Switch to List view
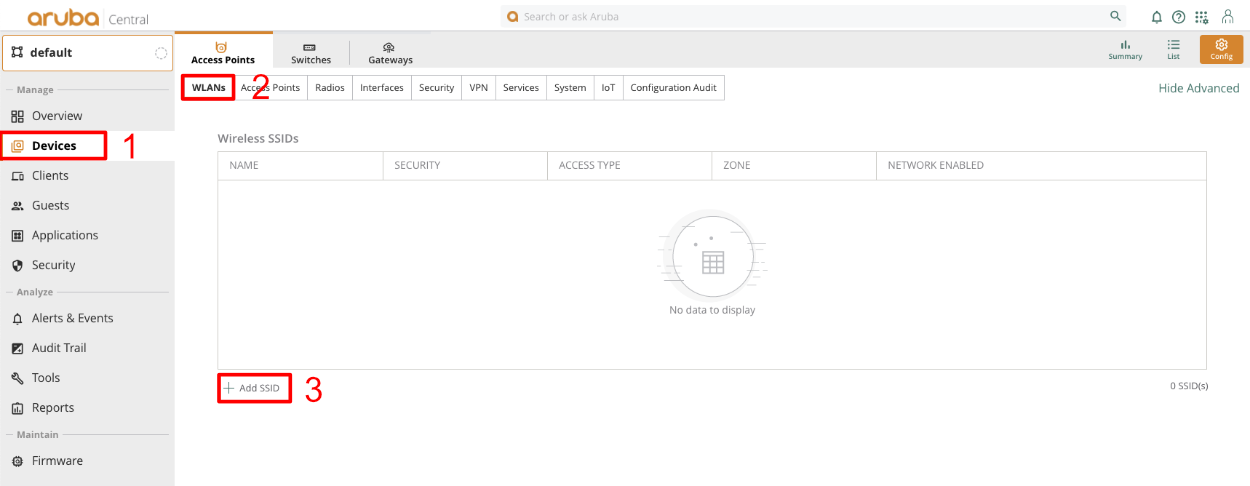1250x486 pixels. pos(1173,50)
